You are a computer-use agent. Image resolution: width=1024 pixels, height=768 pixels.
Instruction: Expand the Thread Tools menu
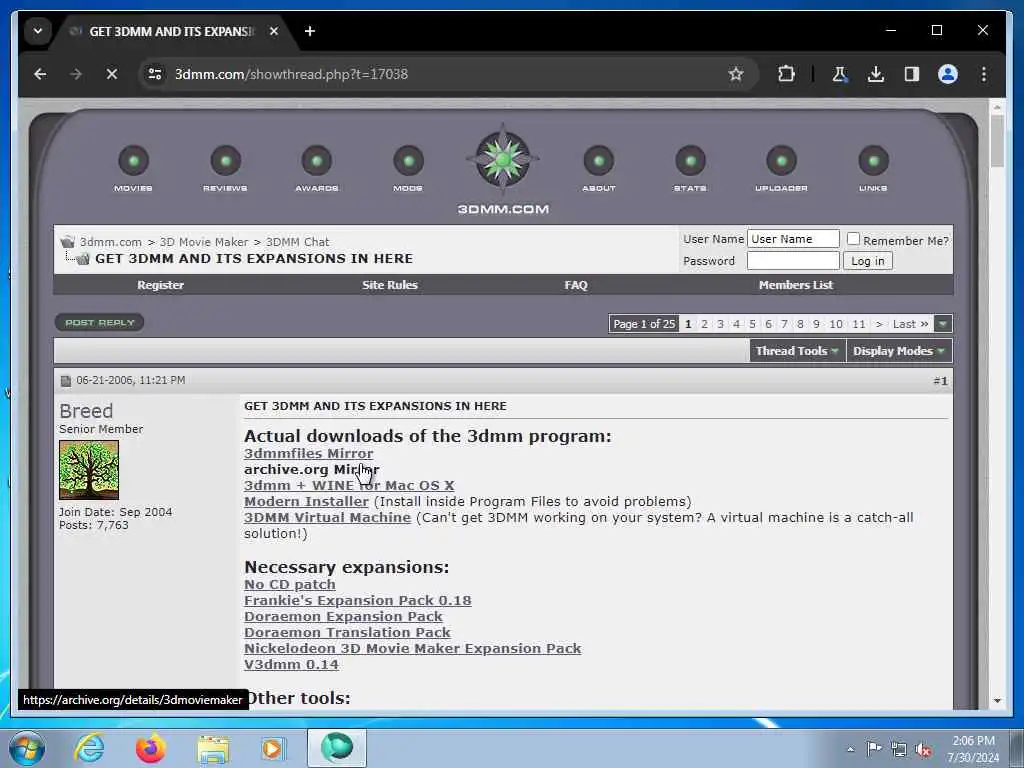point(797,351)
